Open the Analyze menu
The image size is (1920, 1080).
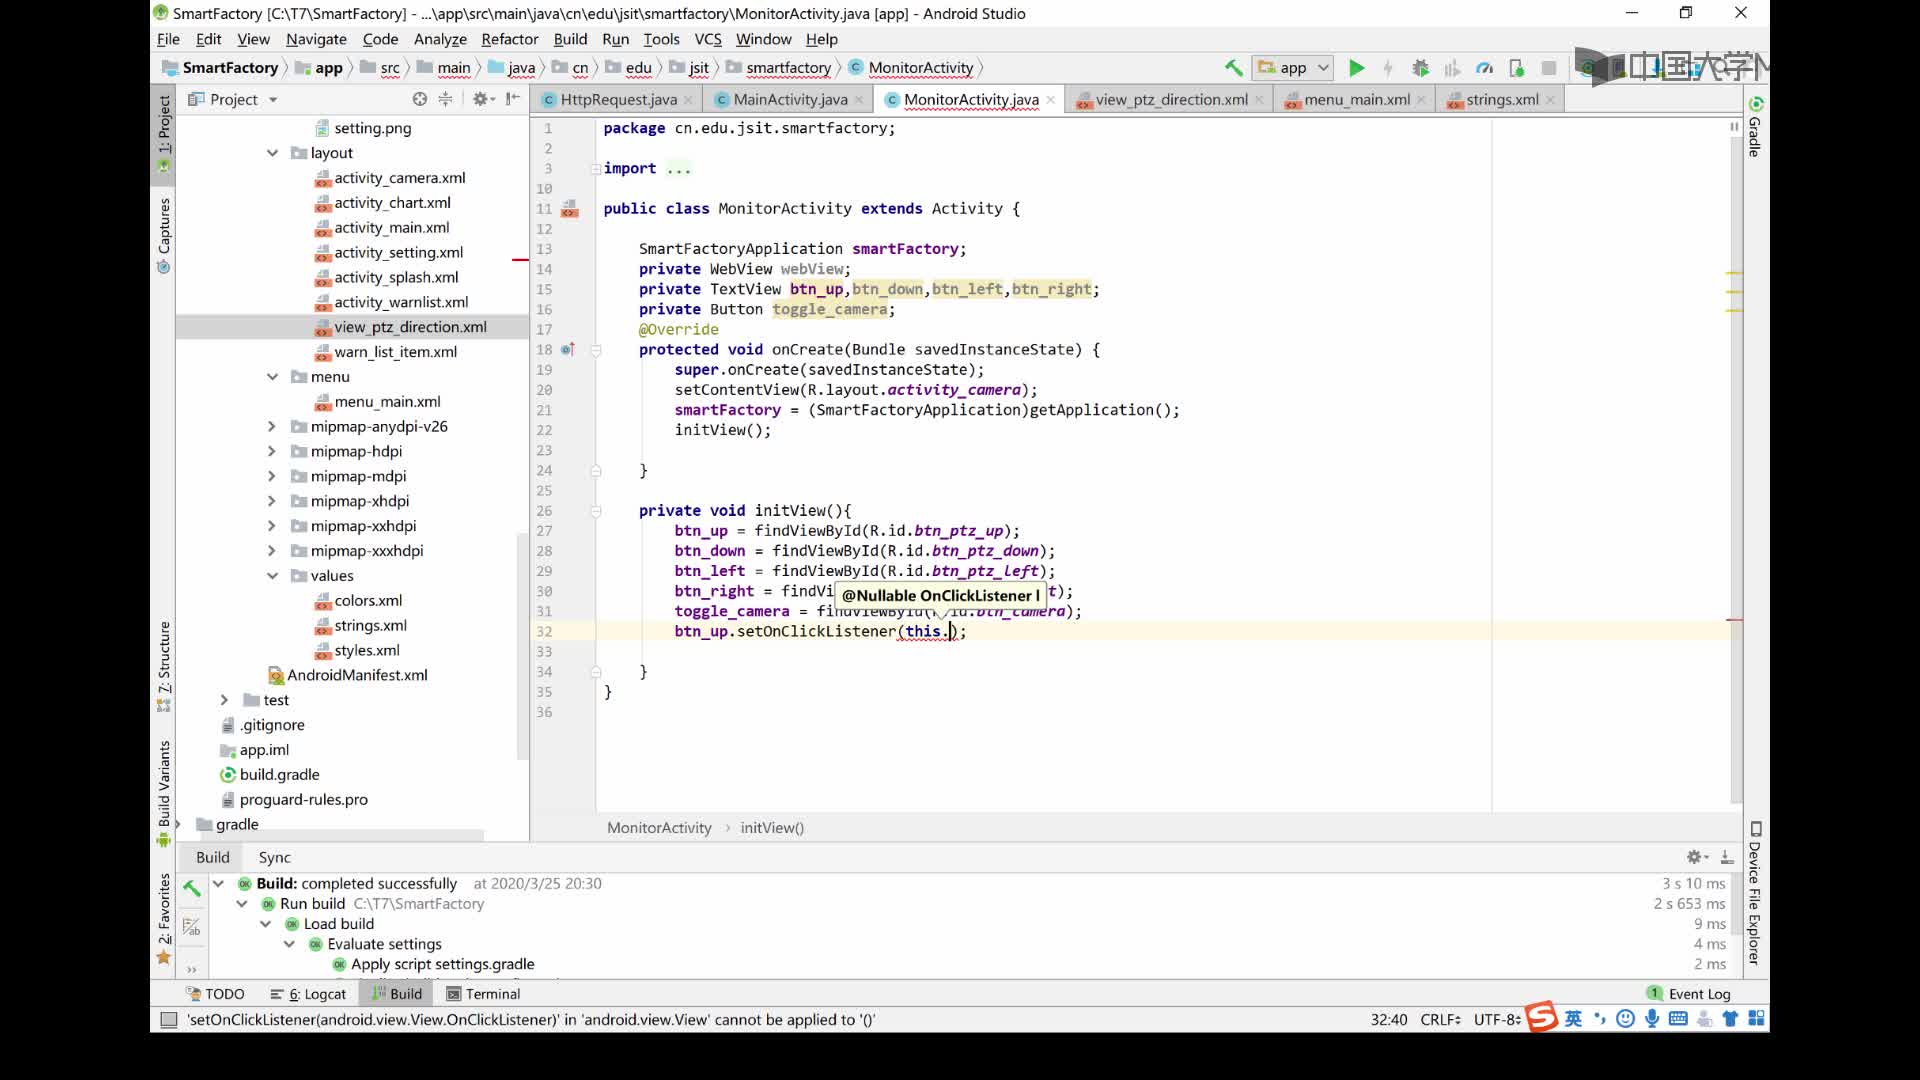pyautogui.click(x=440, y=39)
